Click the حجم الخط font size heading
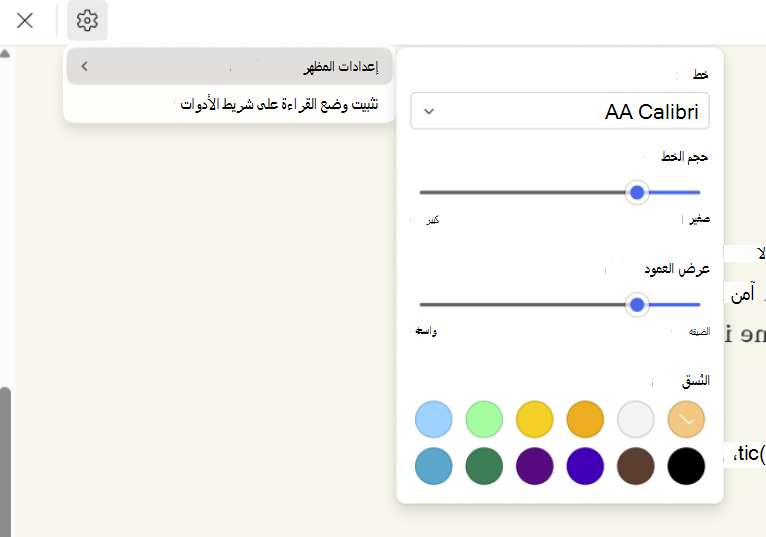The width and height of the screenshot is (766, 537). pos(684,157)
